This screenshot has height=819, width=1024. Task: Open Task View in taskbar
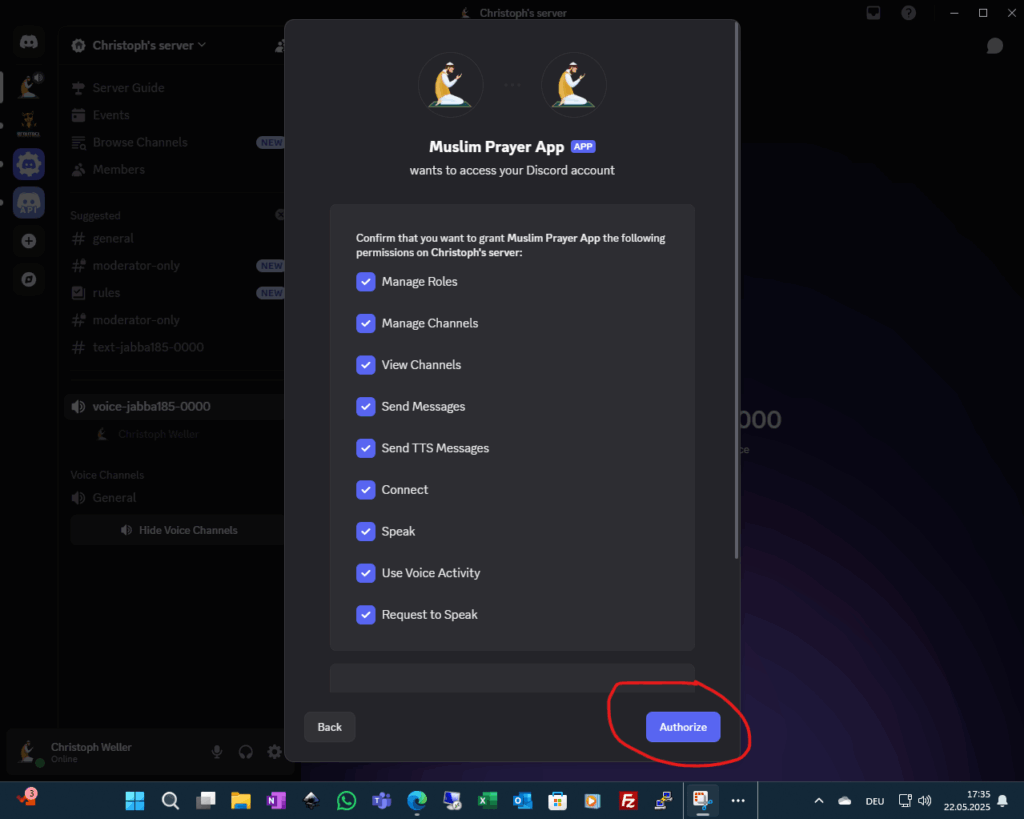point(206,801)
